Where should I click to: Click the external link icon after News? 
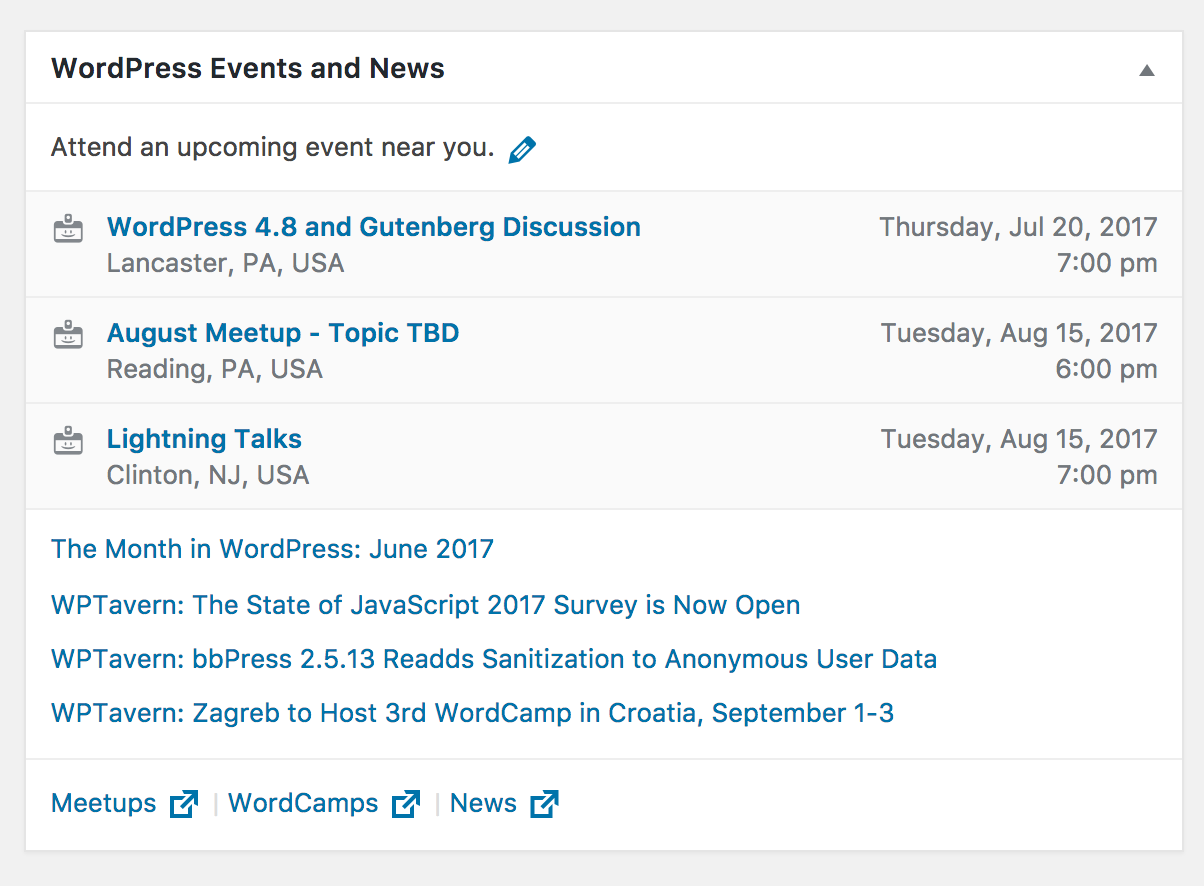coord(544,804)
